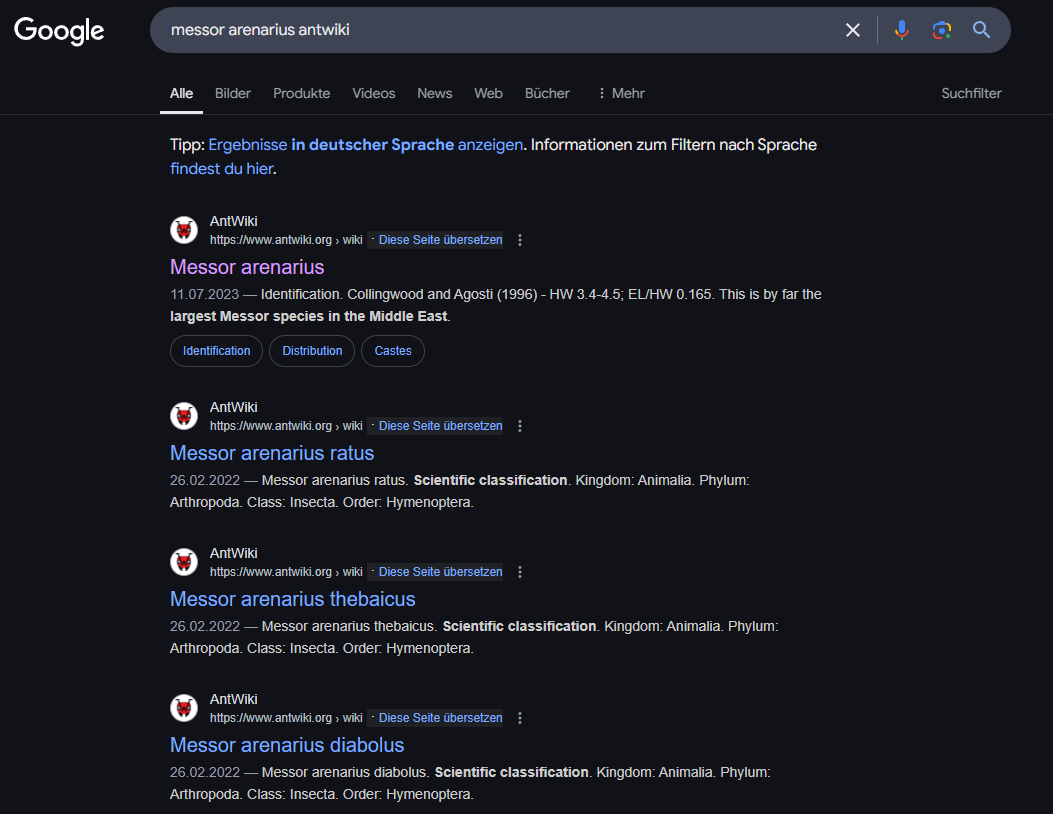This screenshot has width=1053, height=814.
Task: Open the Messor arenarius ratus result
Action: (x=272, y=453)
